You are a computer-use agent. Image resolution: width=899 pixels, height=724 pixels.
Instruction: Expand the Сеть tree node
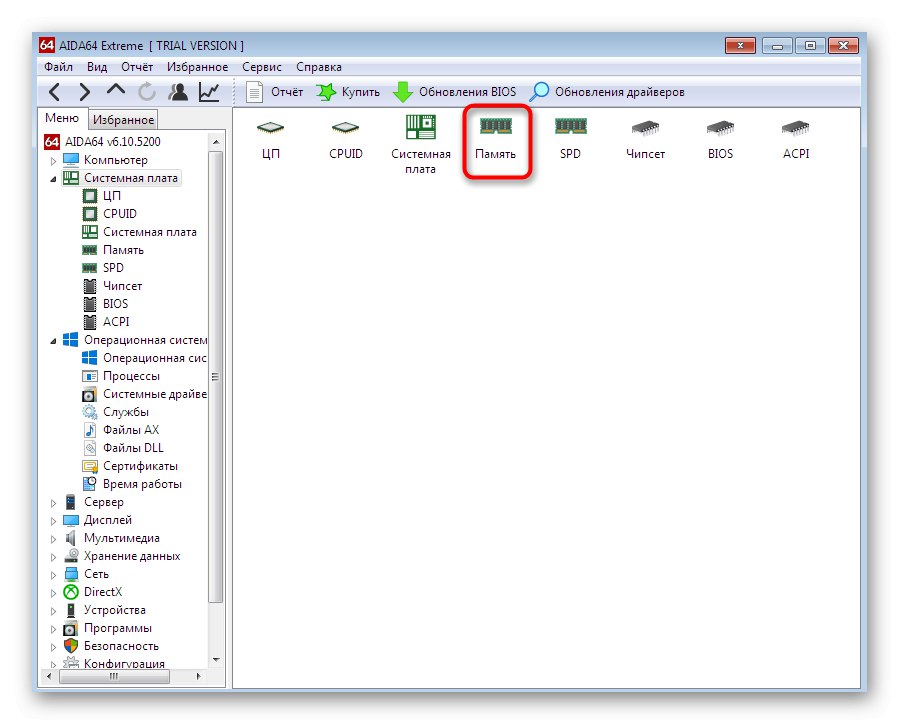(x=53, y=575)
